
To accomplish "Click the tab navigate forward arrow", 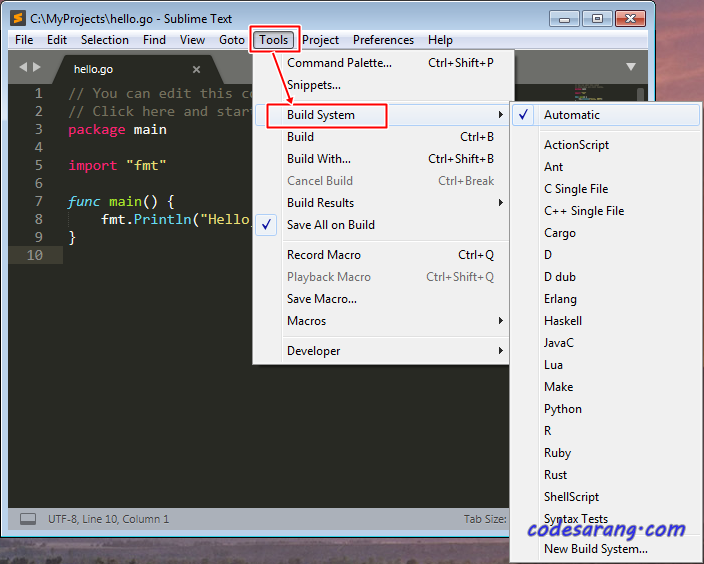I will click(x=37, y=67).
